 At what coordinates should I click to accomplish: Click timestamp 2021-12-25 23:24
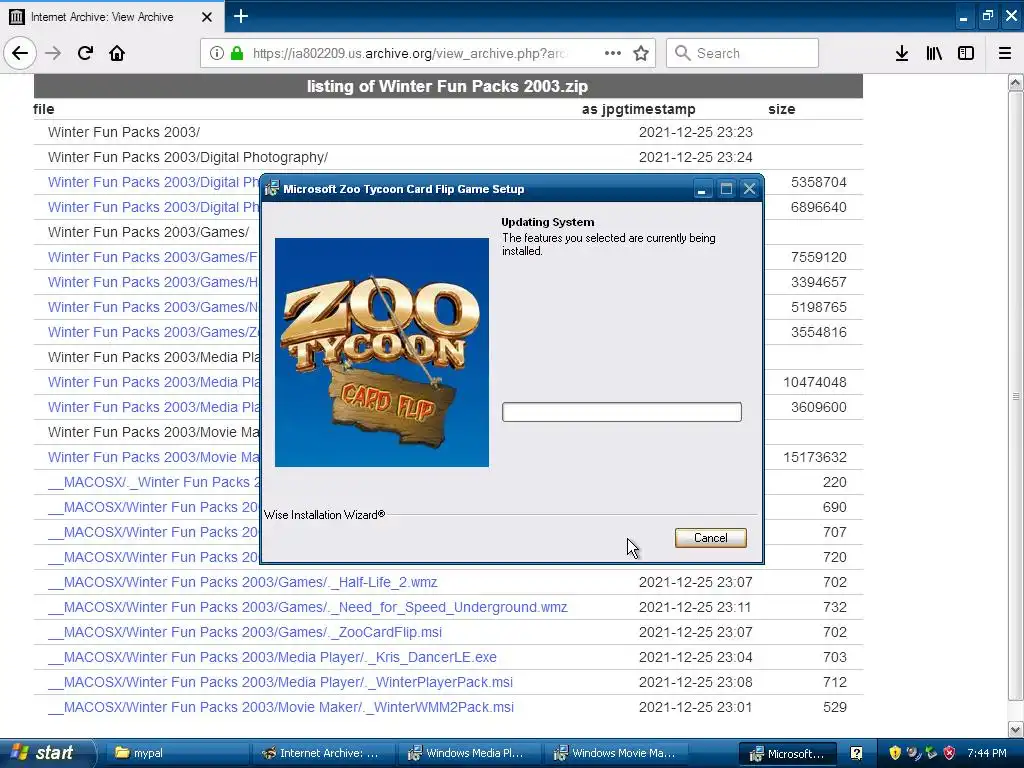pos(696,157)
